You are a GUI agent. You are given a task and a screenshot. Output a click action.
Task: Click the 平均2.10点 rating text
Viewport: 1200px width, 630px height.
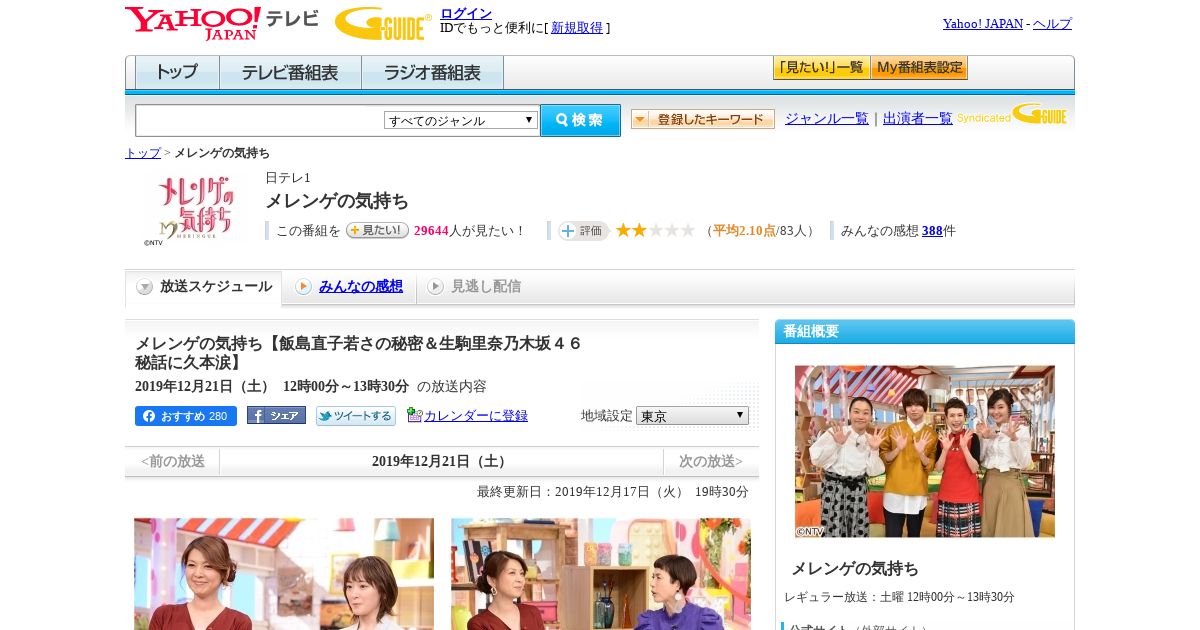click(x=744, y=230)
